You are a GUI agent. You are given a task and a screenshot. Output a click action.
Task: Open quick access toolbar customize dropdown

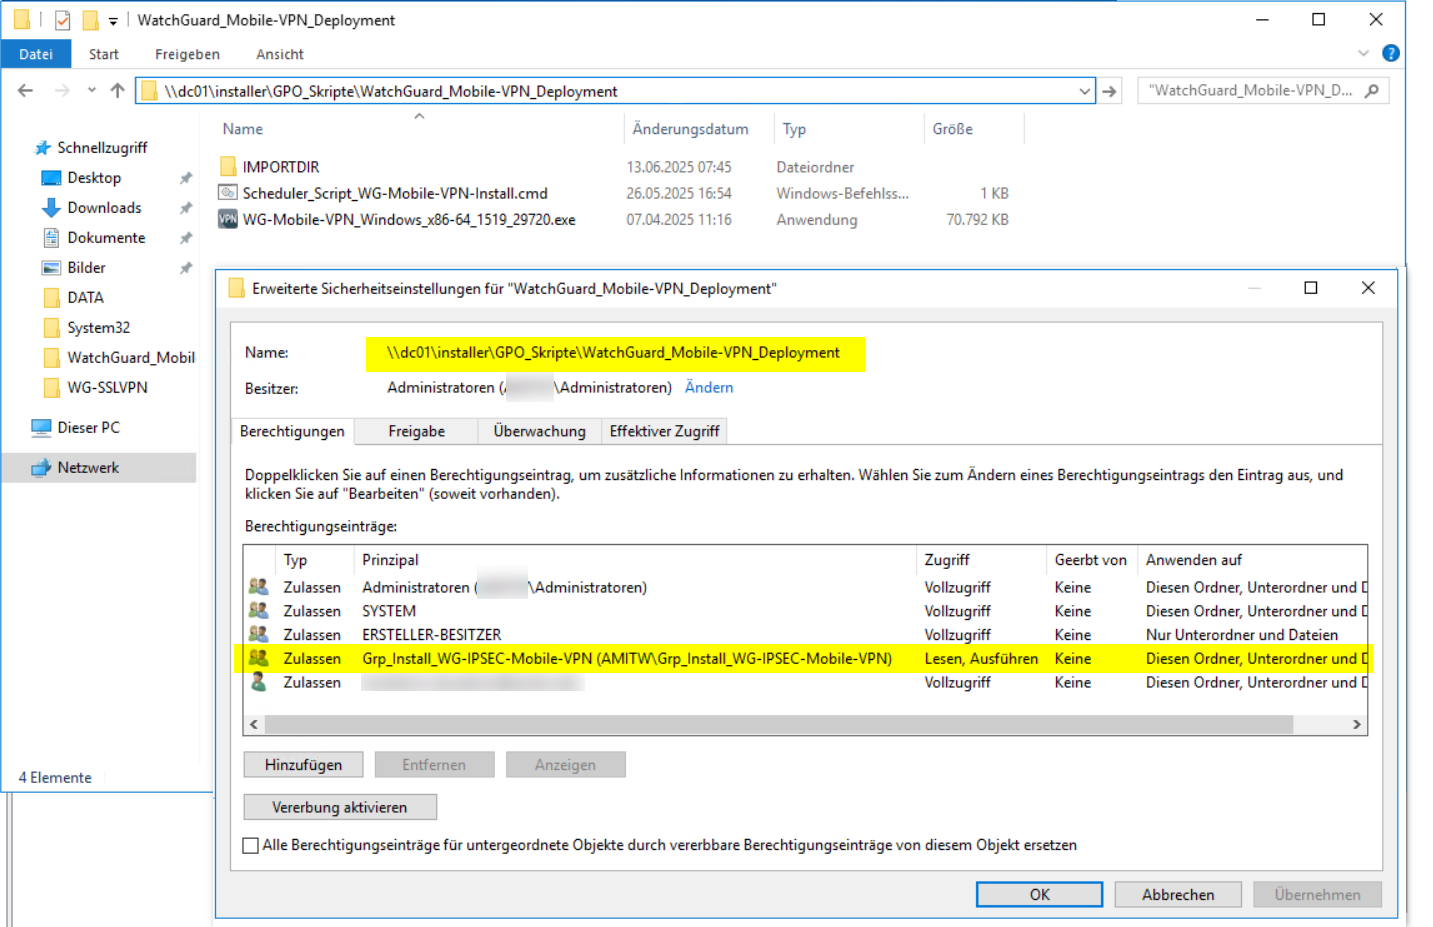[113, 21]
